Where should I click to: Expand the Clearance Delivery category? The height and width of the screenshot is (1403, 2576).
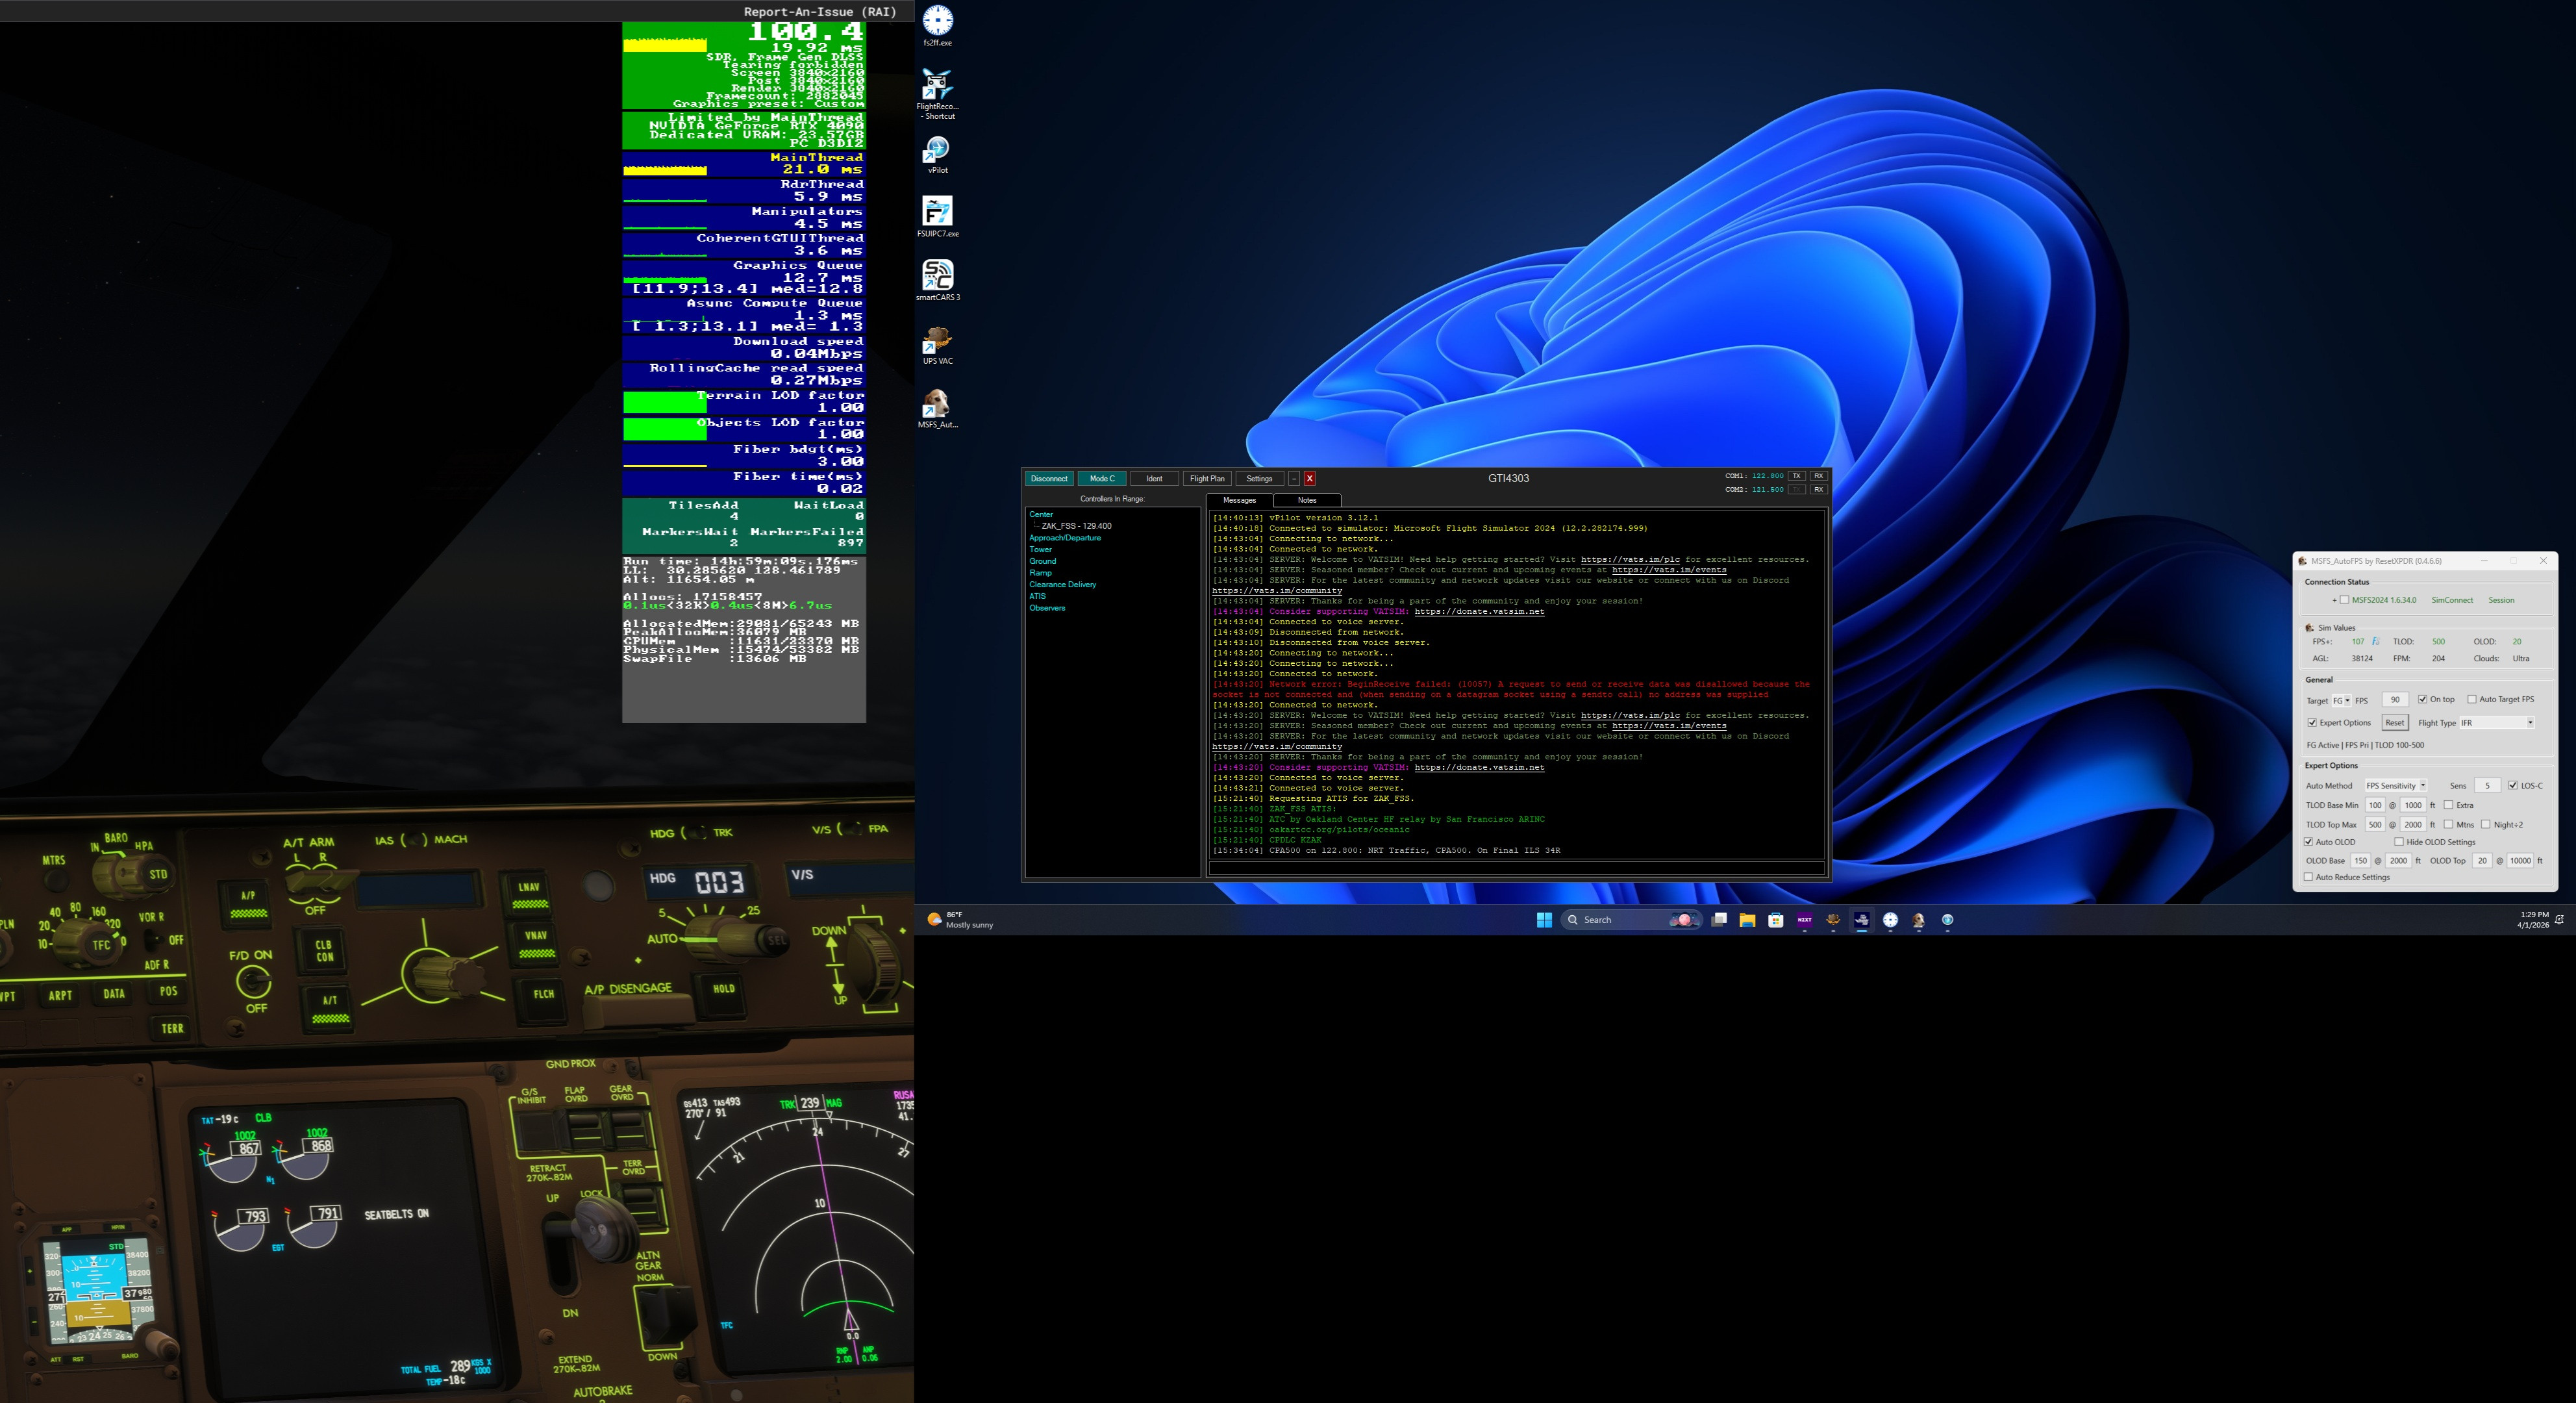coord(1063,584)
